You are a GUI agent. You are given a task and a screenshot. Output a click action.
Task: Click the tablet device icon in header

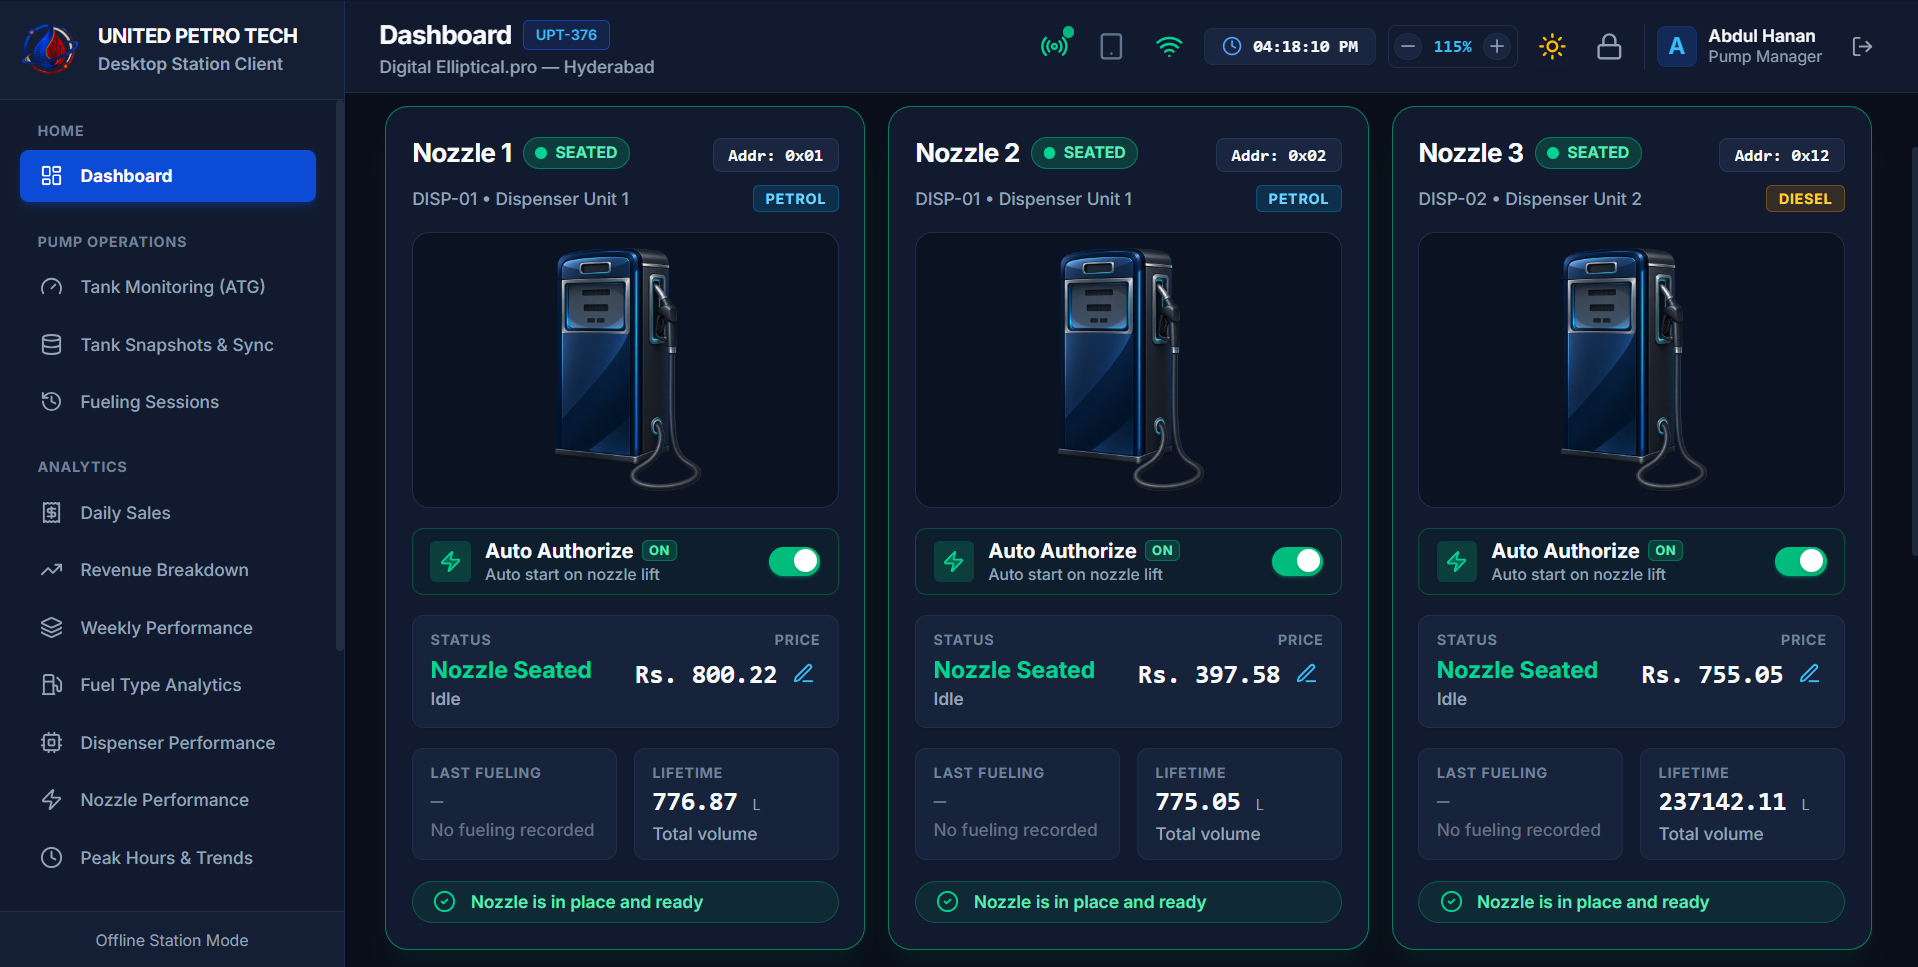point(1111,47)
